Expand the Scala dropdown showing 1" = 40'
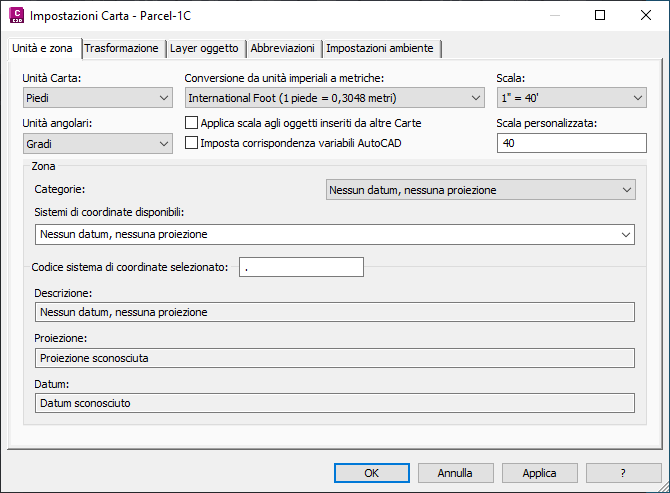 pos(572,98)
